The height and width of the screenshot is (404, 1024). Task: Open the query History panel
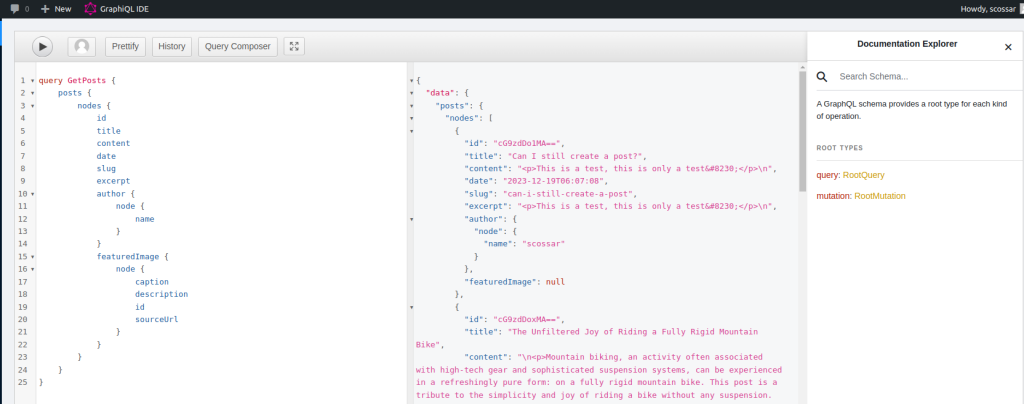172,46
